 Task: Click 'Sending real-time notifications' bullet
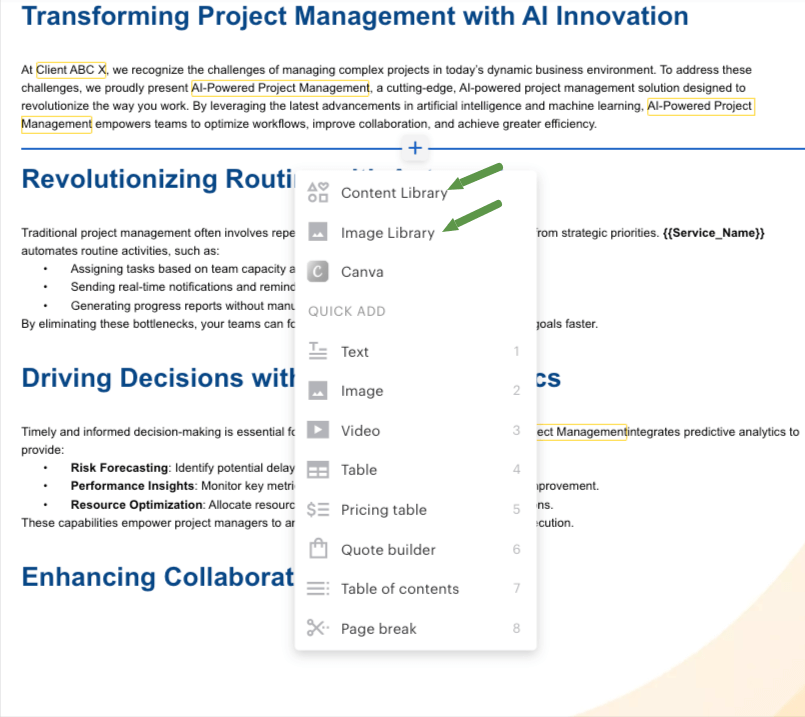point(182,287)
